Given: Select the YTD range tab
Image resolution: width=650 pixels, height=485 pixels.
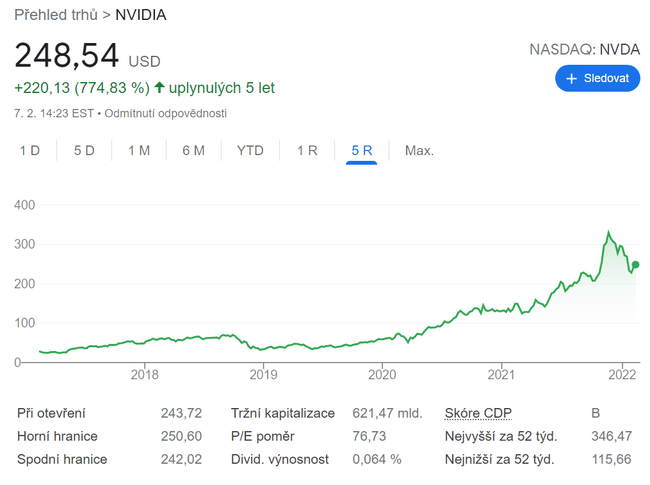Looking at the screenshot, I should [250, 151].
